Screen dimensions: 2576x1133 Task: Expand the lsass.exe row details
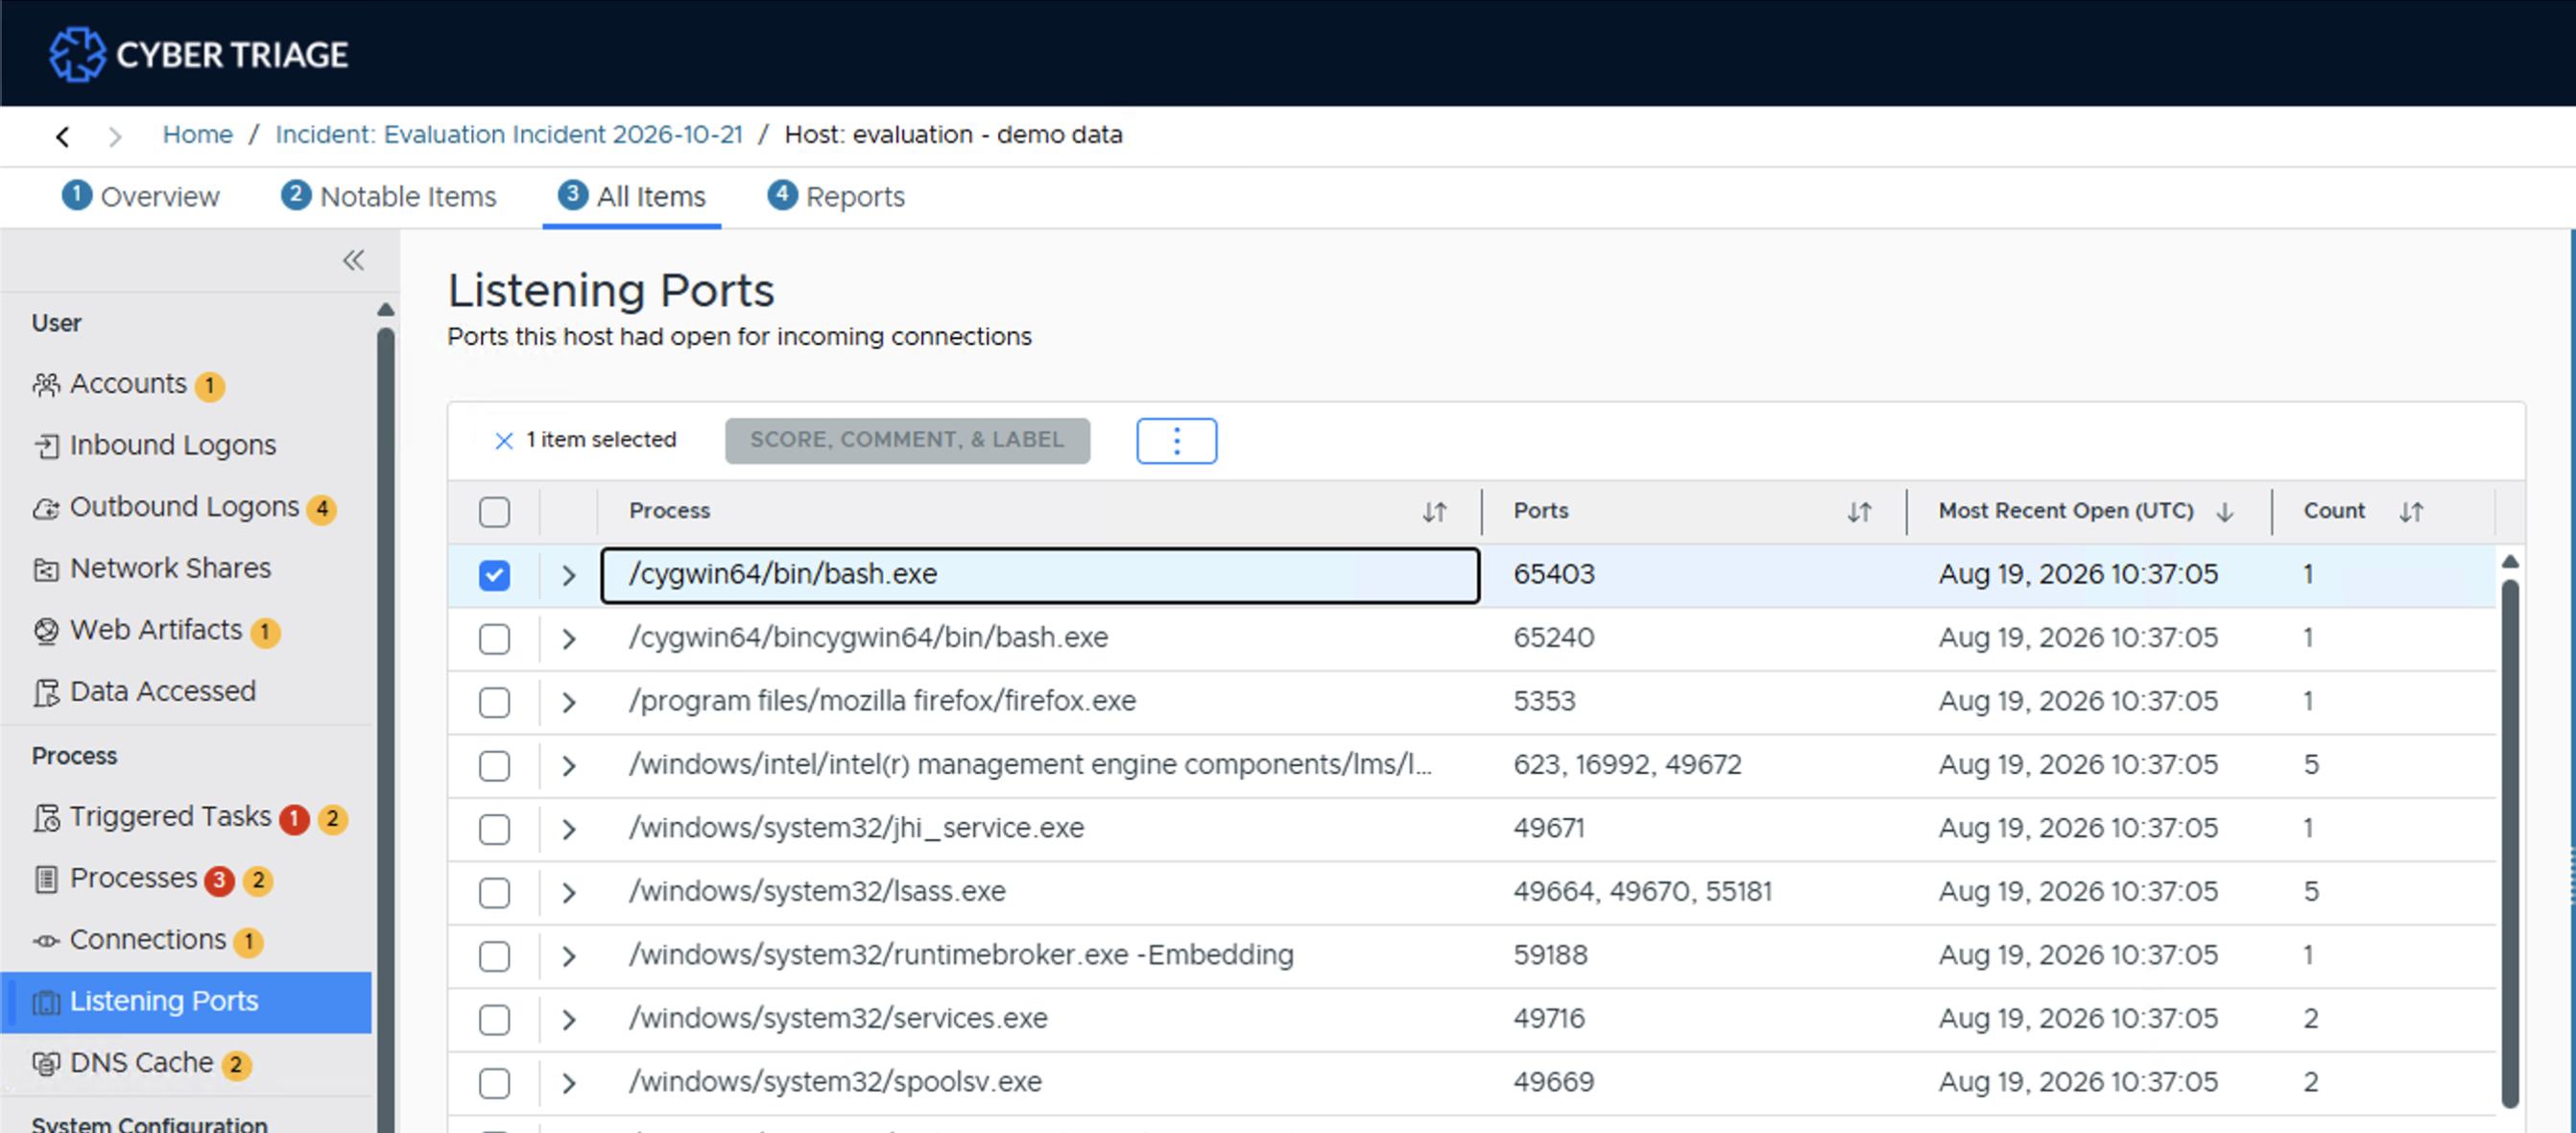pyautogui.click(x=568, y=892)
